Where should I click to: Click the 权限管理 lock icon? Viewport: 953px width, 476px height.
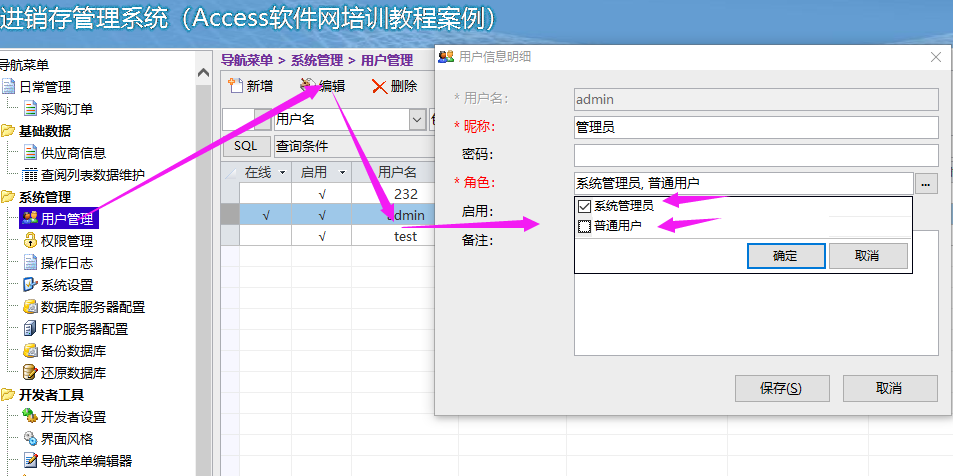30,241
